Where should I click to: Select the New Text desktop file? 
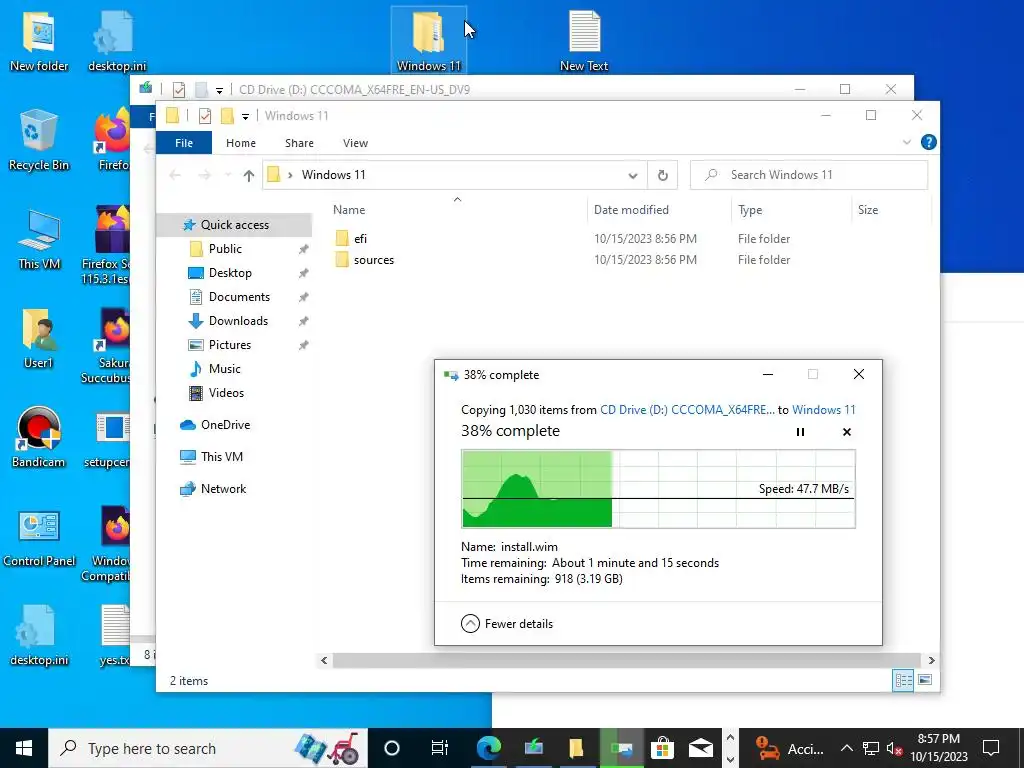click(x=584, y=40)
